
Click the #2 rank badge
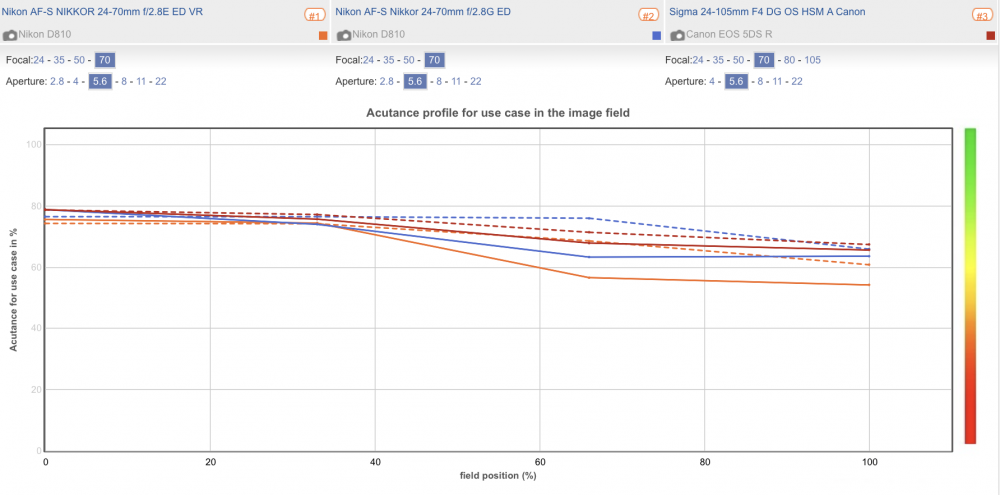click(x=648, y=16)
